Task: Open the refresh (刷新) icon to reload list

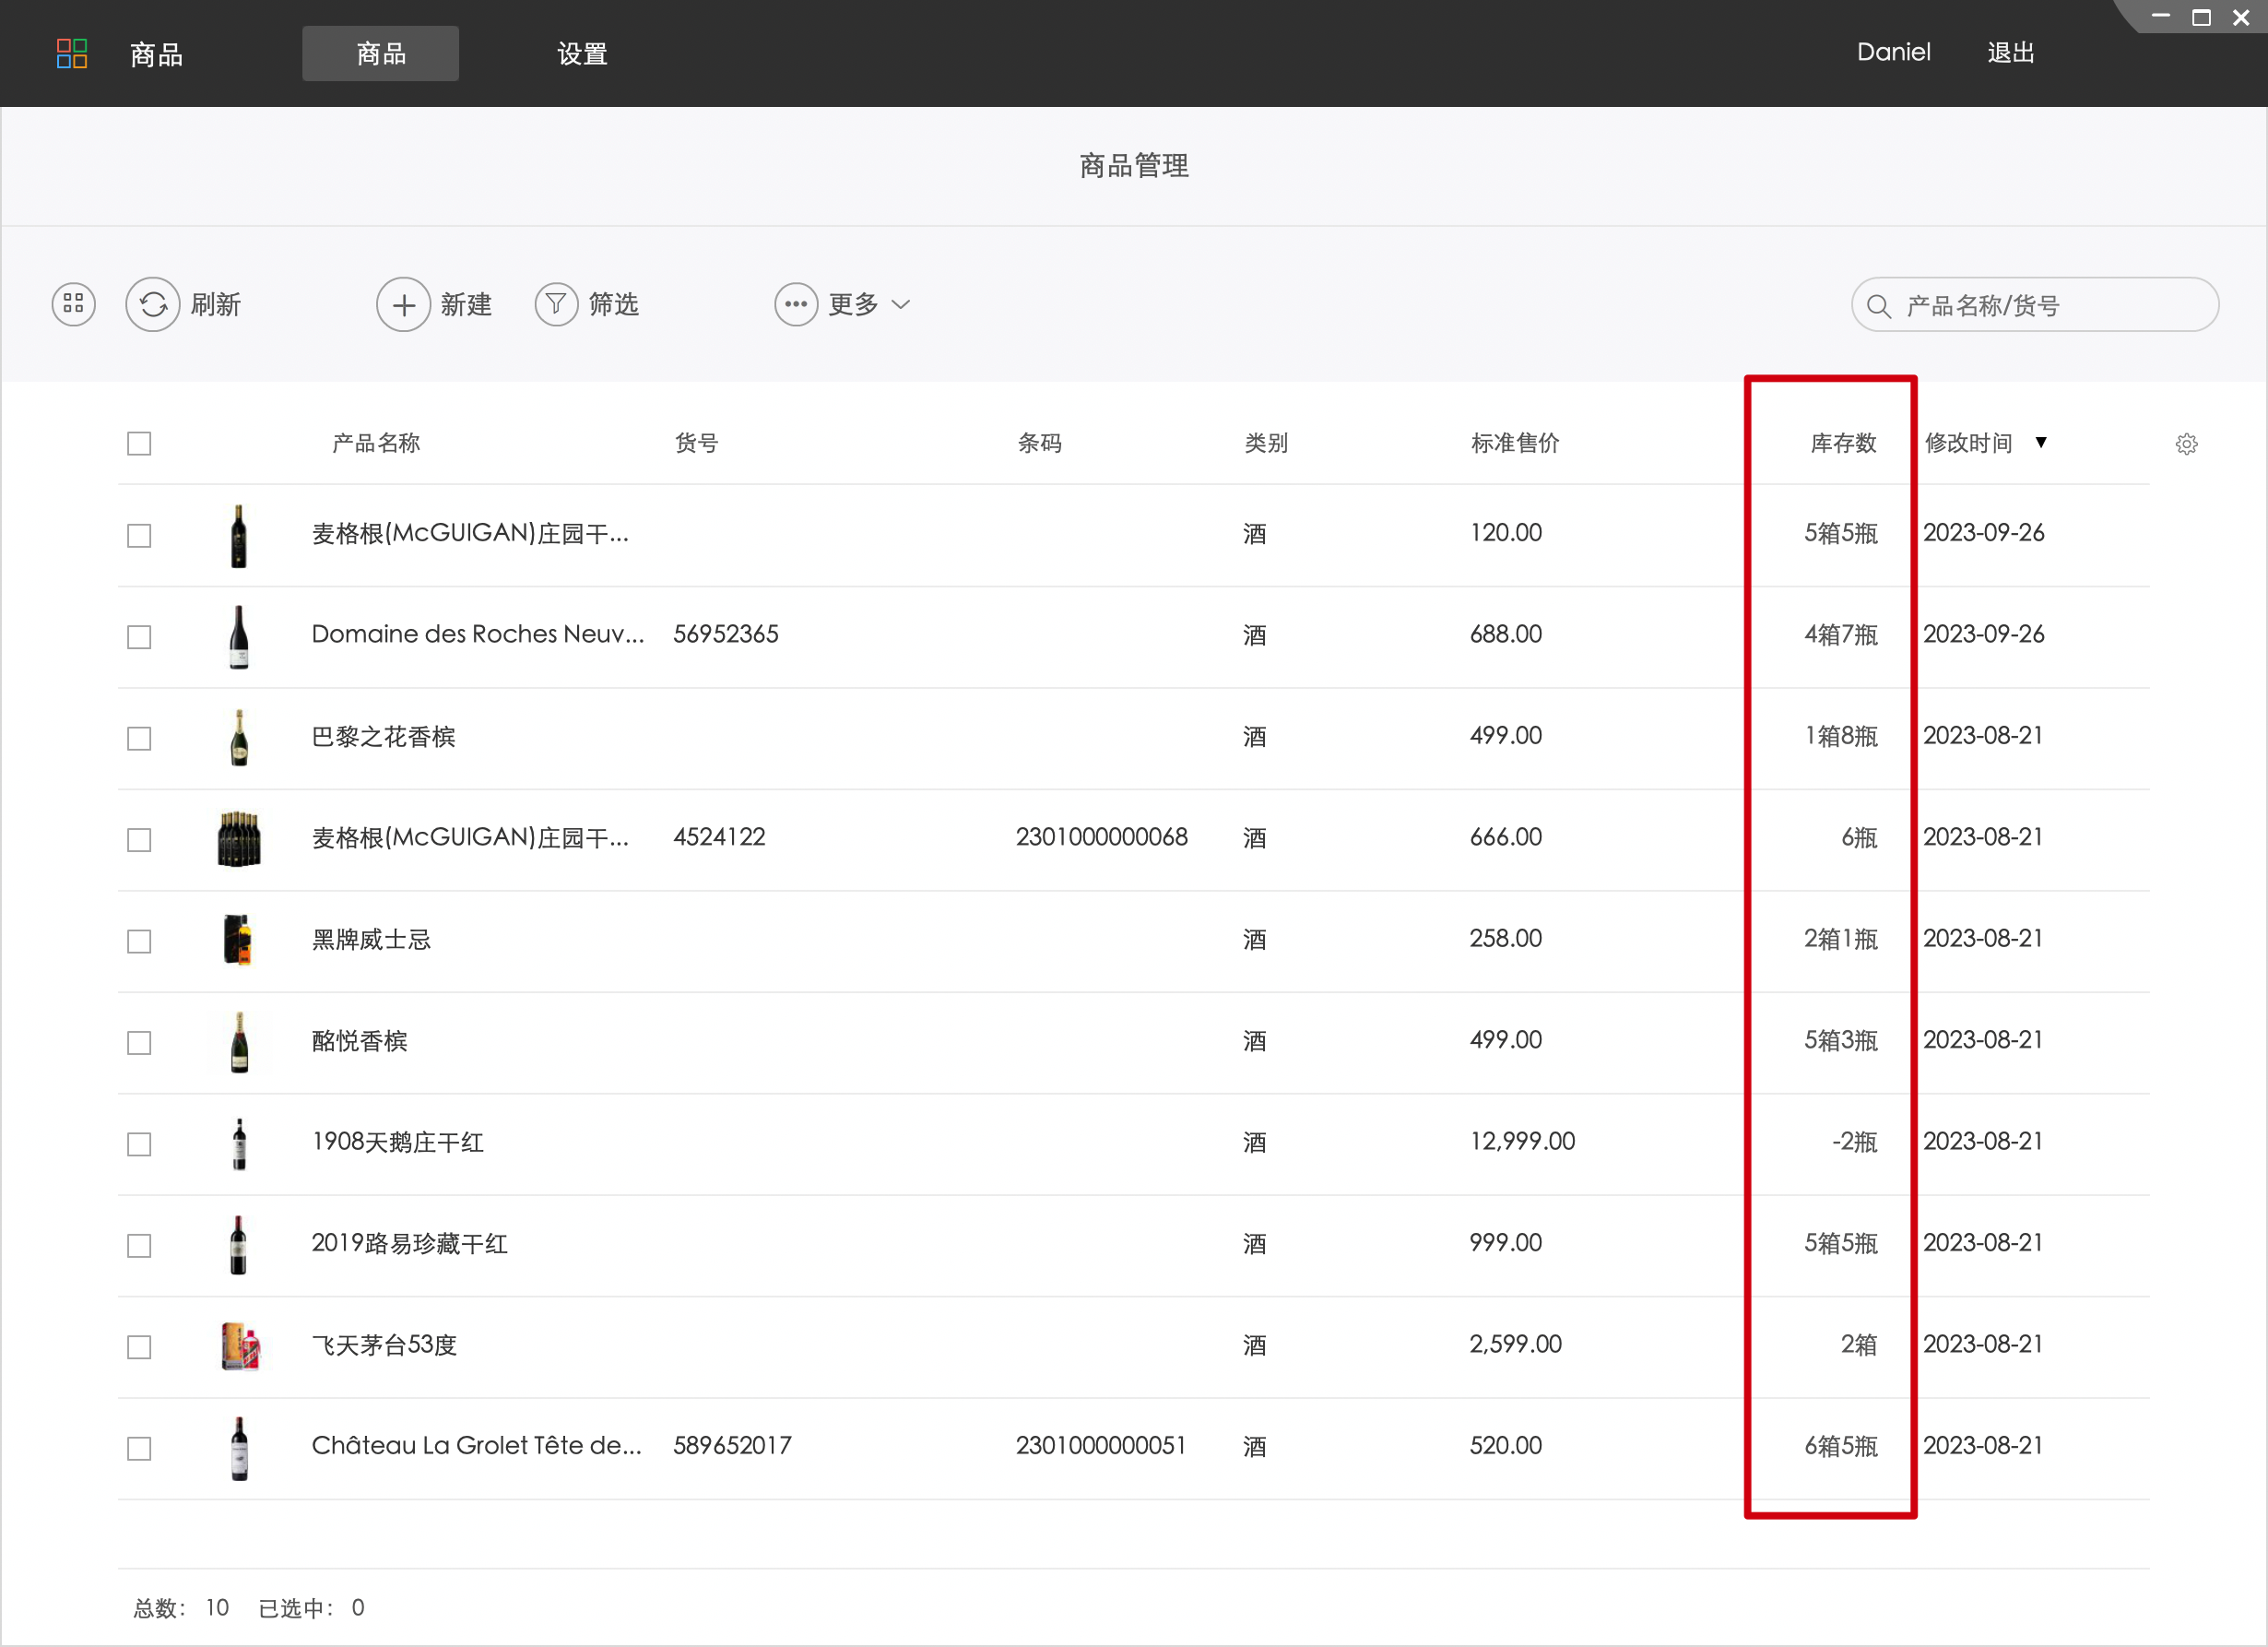Action: coord(152,304)
